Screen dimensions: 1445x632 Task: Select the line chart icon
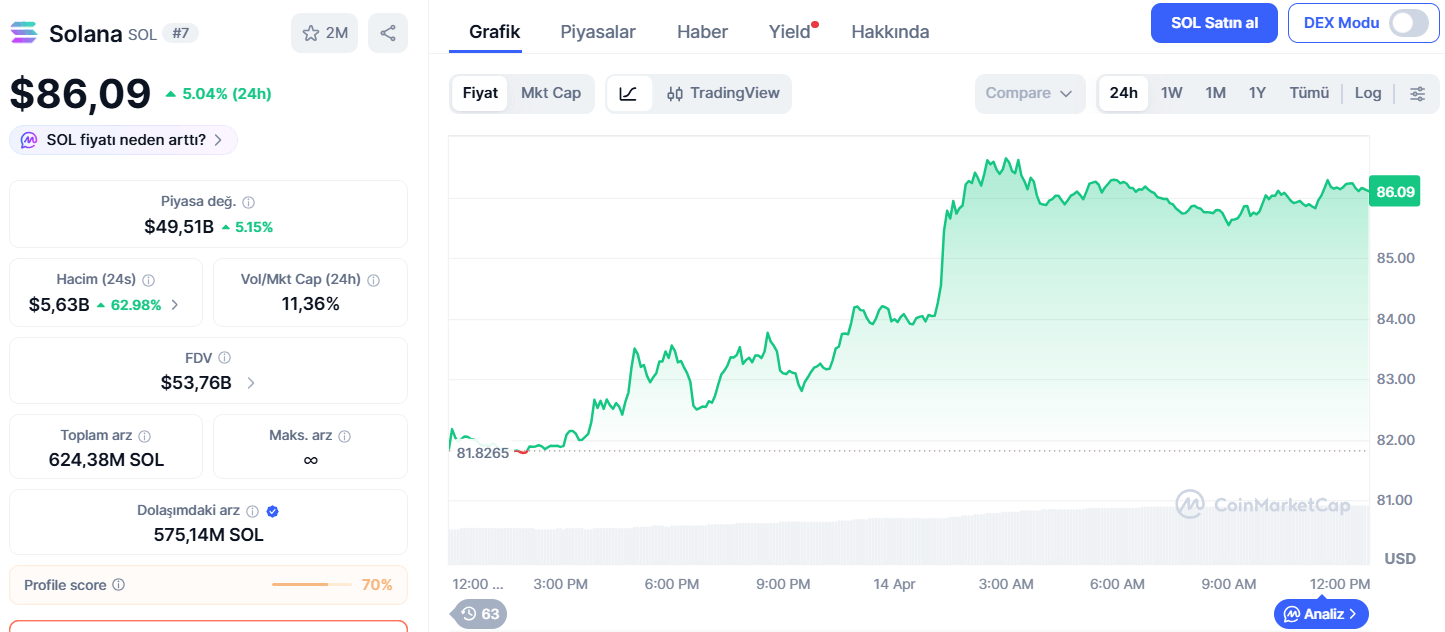coord(629,93)
